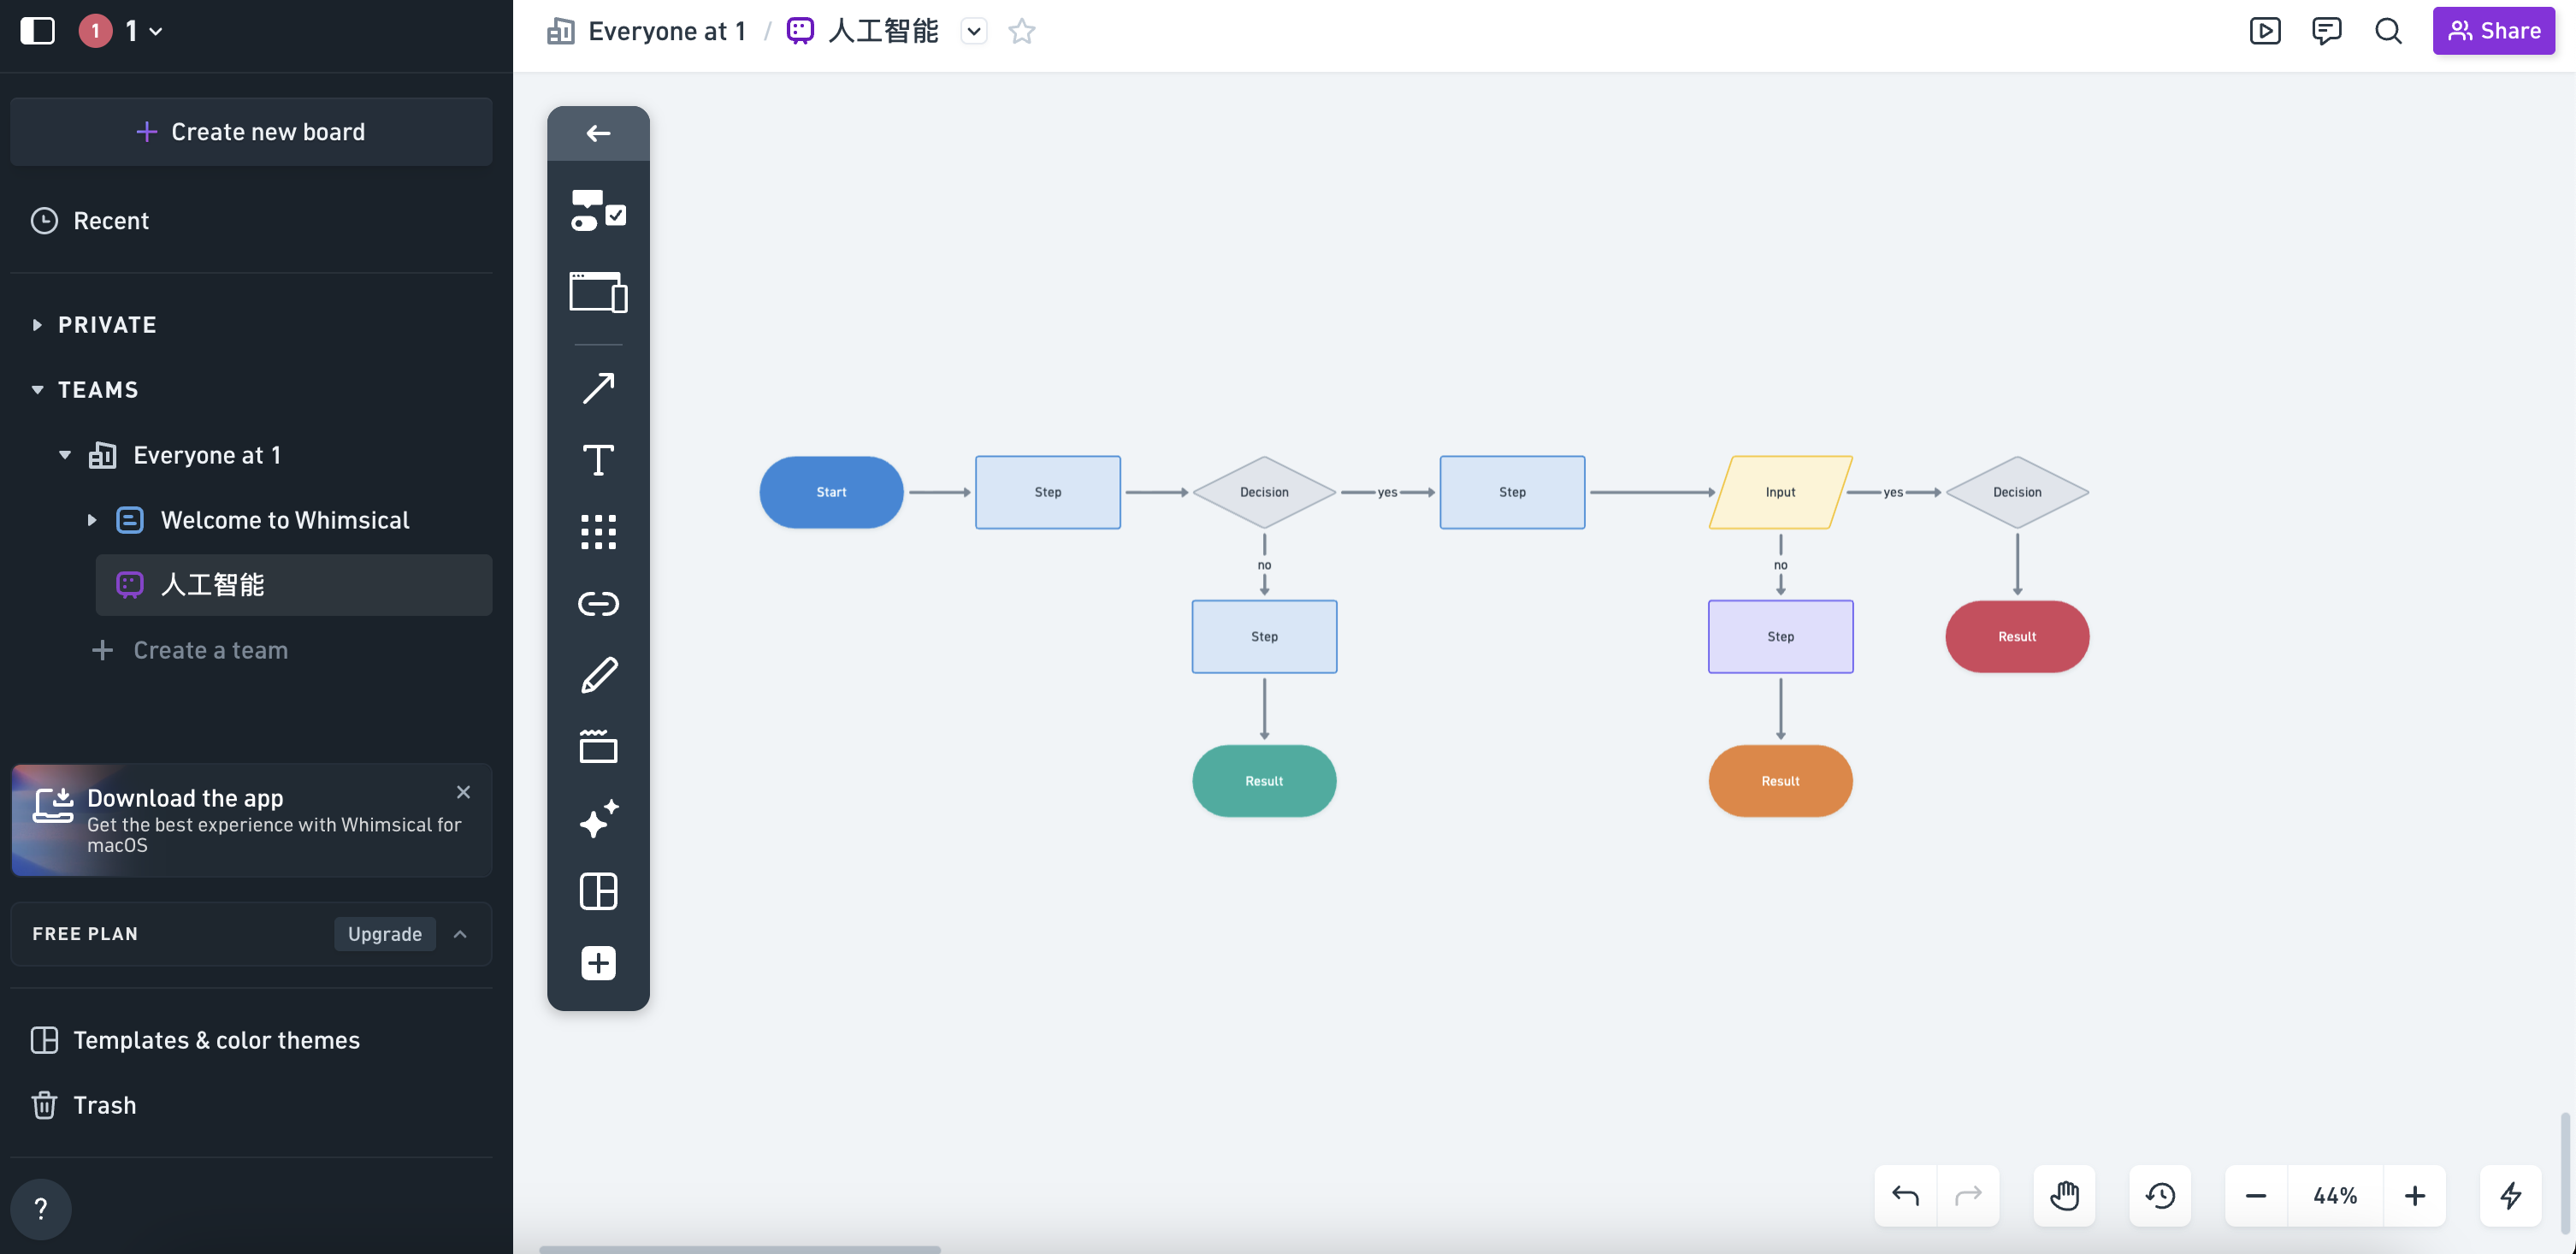The height and width of the screenshot is (1254, 2576).
Task: Click the 44% zoom level
Action: click(2335, 1195)
